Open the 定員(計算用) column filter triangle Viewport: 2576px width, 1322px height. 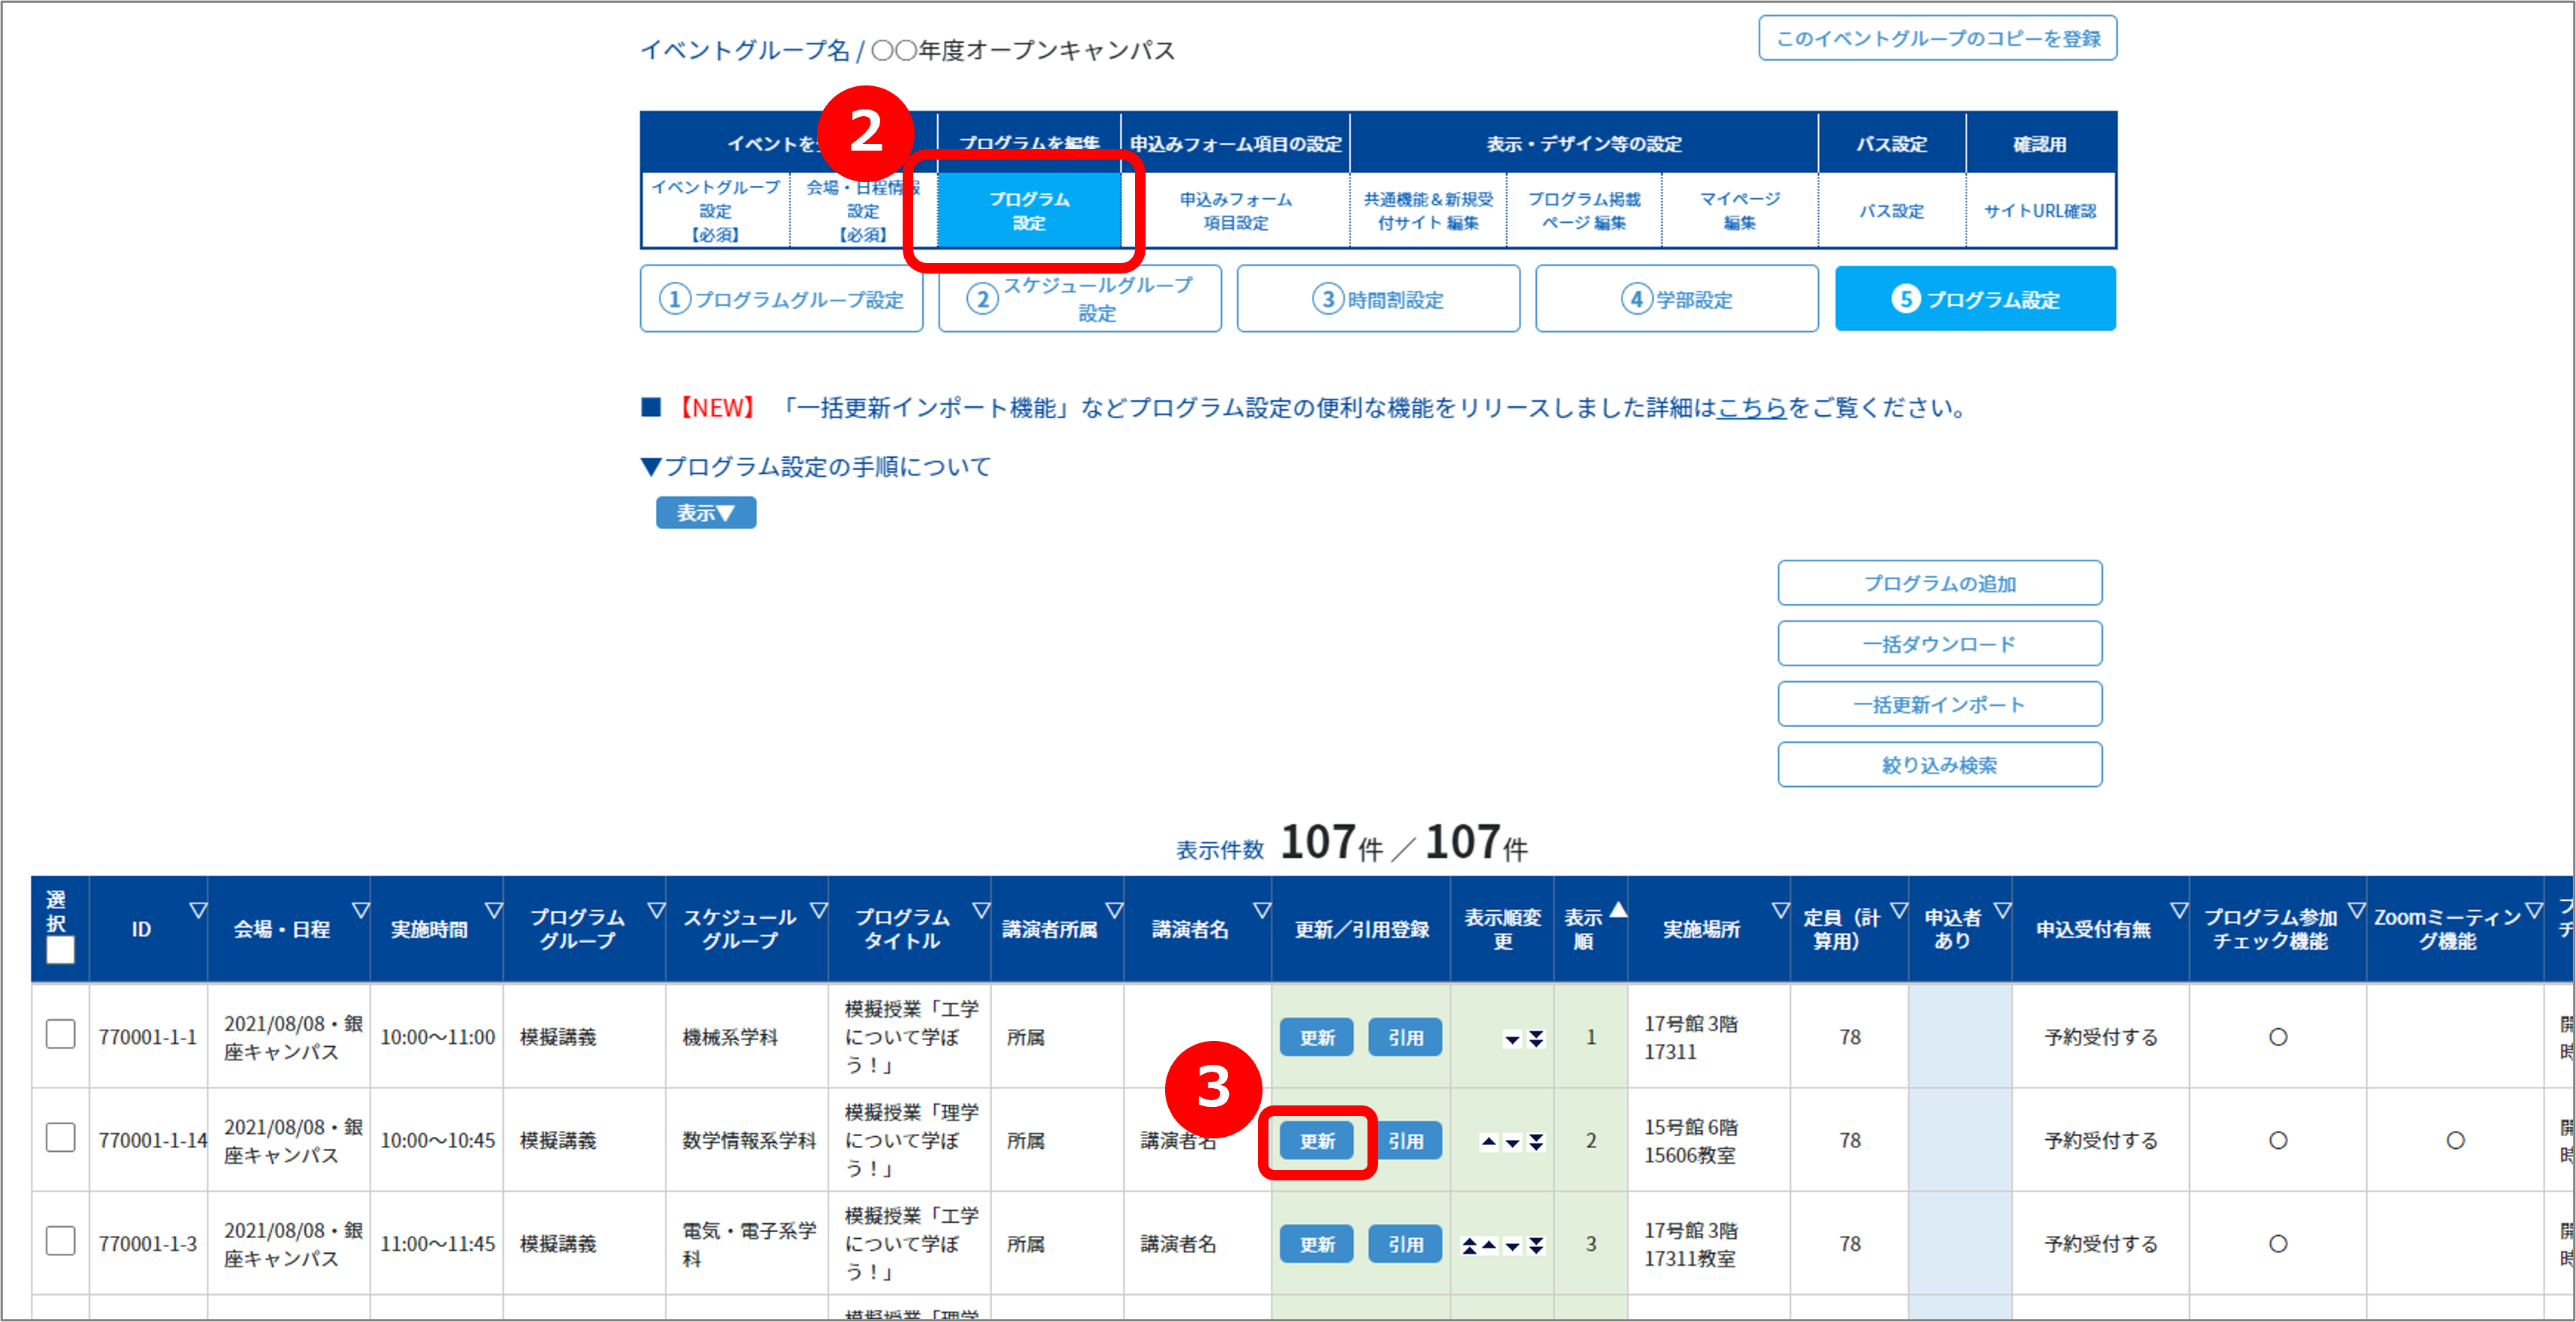click(1899, 910)
